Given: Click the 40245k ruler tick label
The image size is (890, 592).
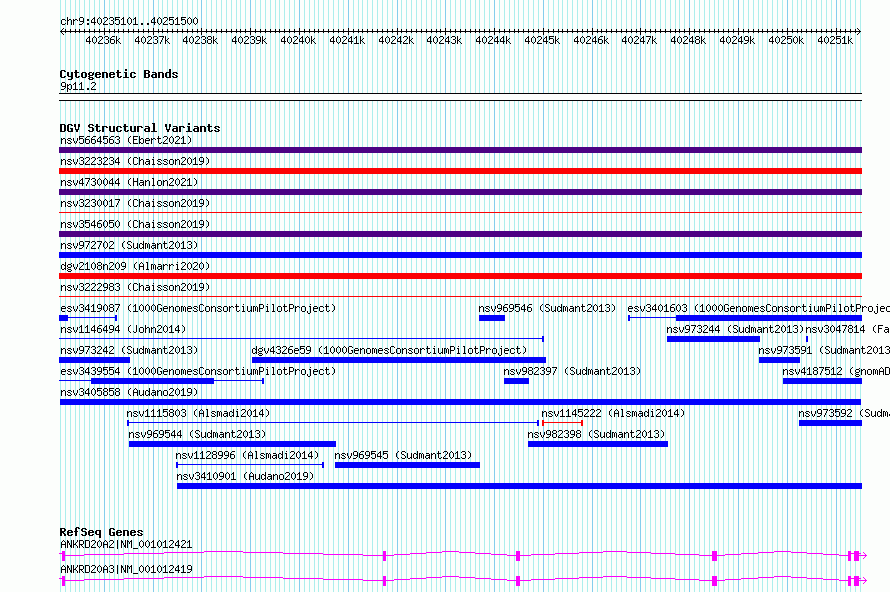Looking at the screenshot, I should click(541, 40).
